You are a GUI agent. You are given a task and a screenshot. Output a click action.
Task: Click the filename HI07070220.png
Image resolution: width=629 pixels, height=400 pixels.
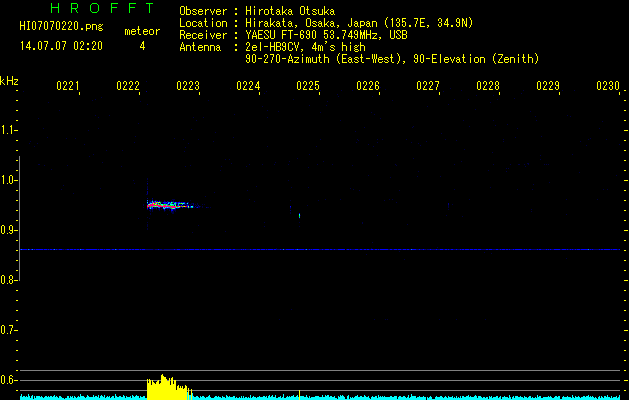pyautogui.click(x=61, y=27)
